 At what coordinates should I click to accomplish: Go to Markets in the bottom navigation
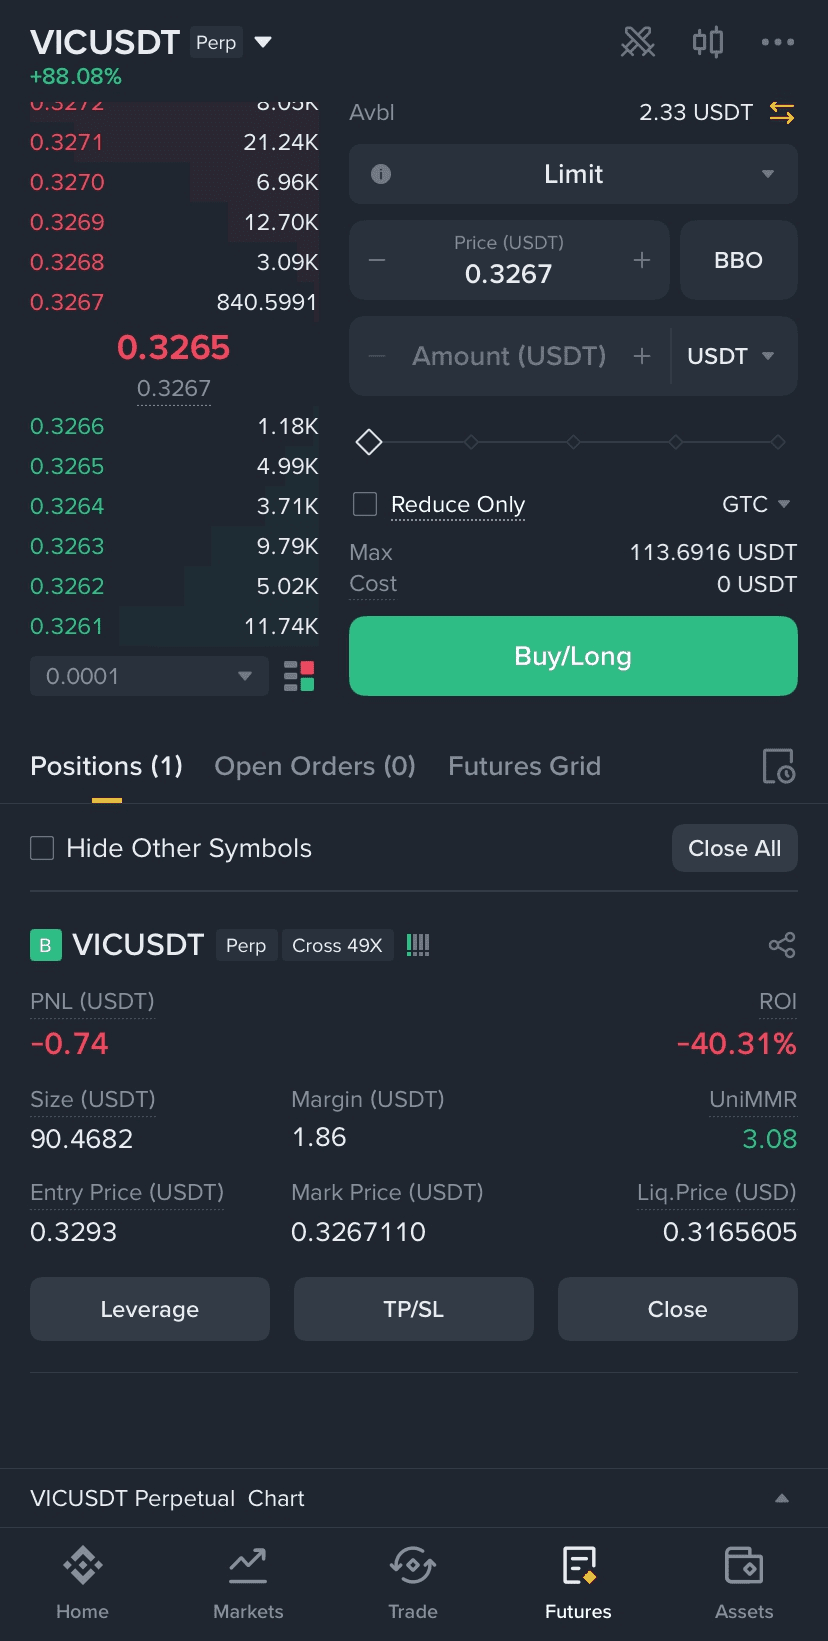coord(248,1583)
